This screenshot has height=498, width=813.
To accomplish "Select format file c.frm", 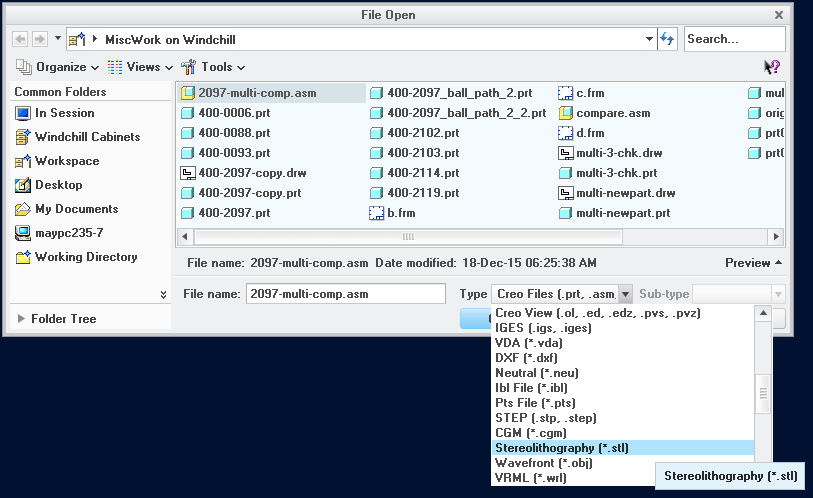I will tap(581, 93).
